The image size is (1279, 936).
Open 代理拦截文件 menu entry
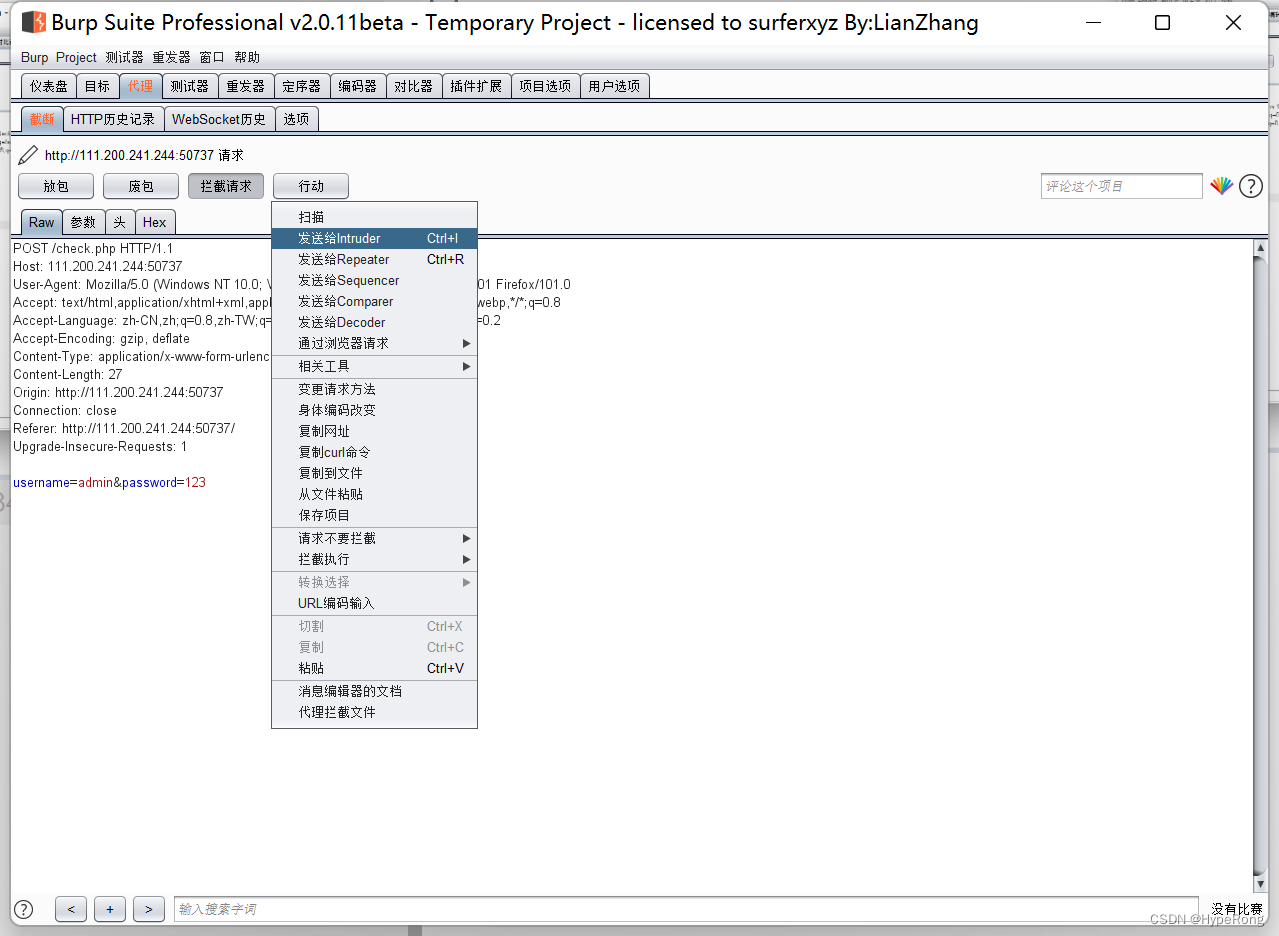374,712
